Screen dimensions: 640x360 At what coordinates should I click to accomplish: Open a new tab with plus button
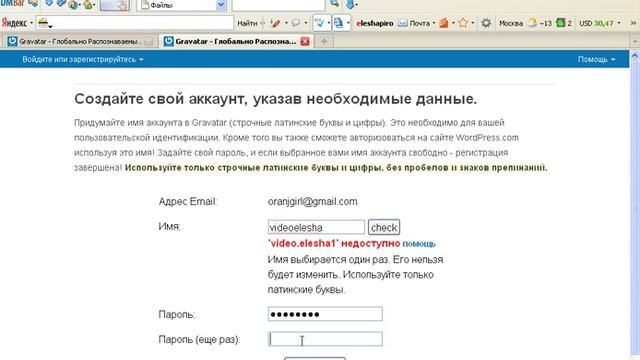(324, 42)
